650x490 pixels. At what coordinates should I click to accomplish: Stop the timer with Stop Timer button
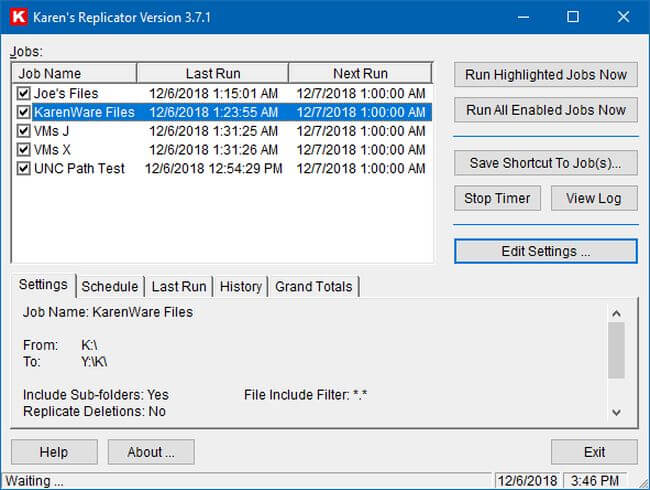(497, 198)
